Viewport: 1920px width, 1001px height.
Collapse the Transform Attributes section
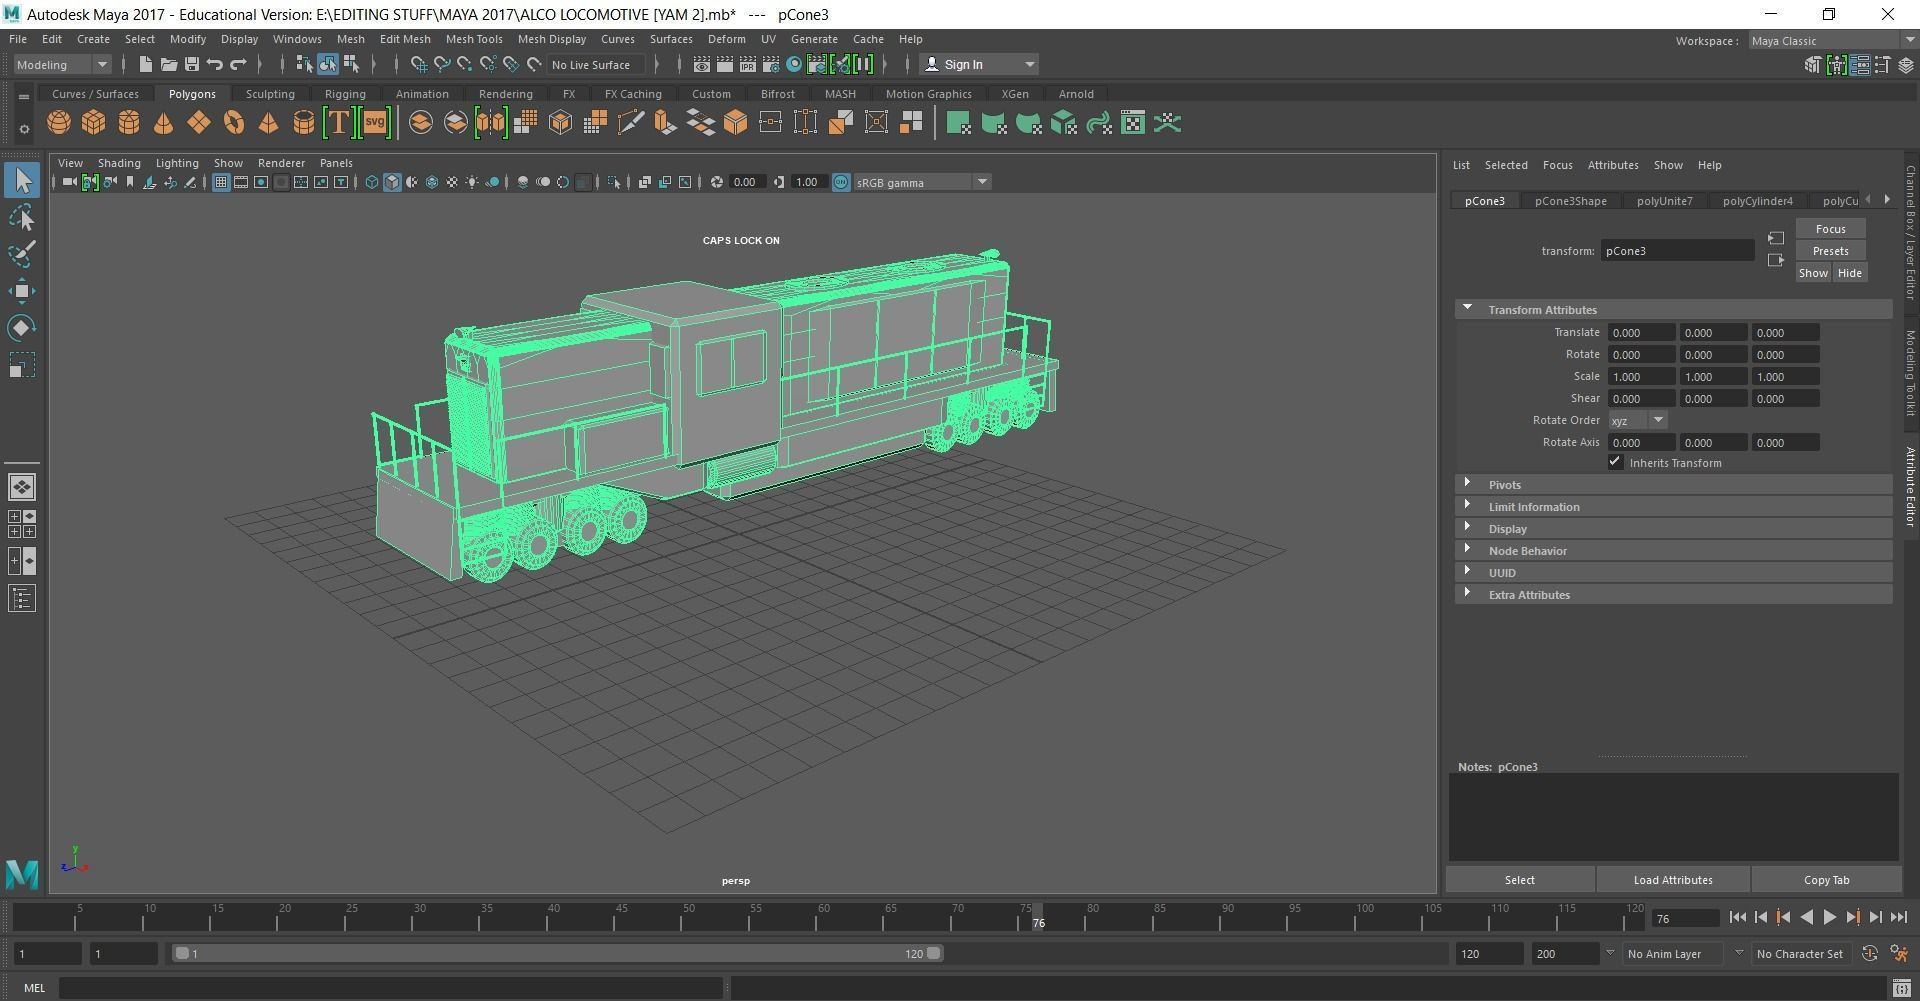1673,310
